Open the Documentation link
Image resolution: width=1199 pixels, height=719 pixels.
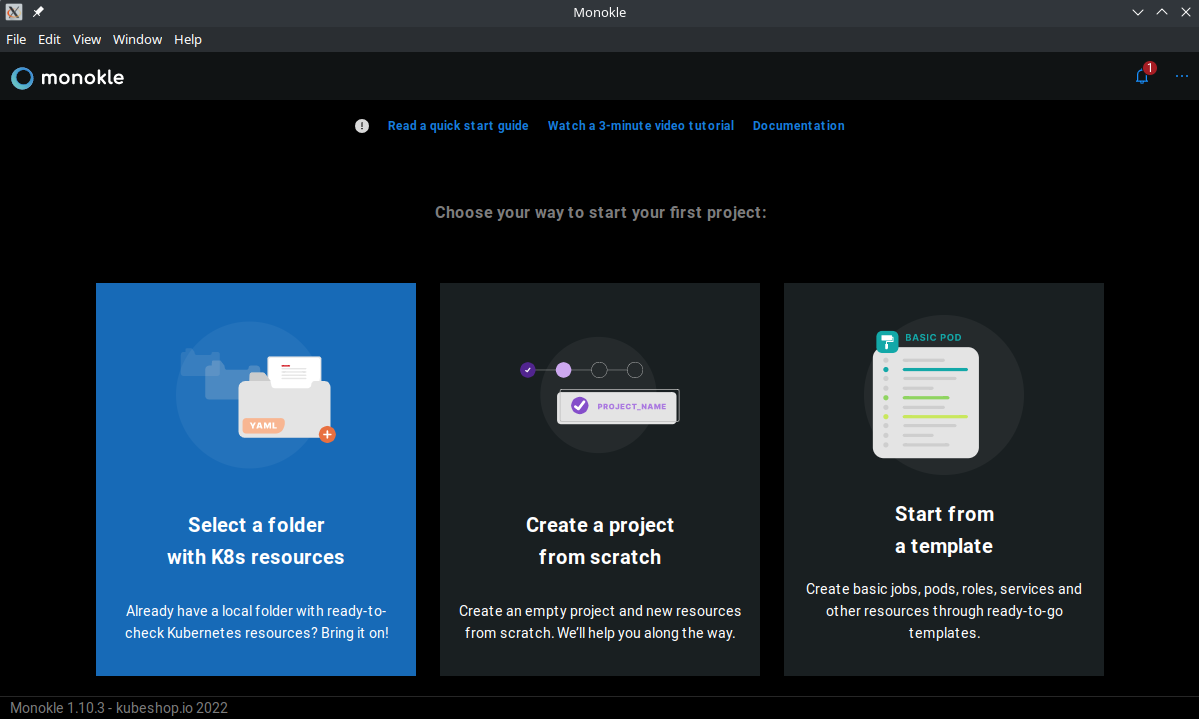[x=798, y=126]
